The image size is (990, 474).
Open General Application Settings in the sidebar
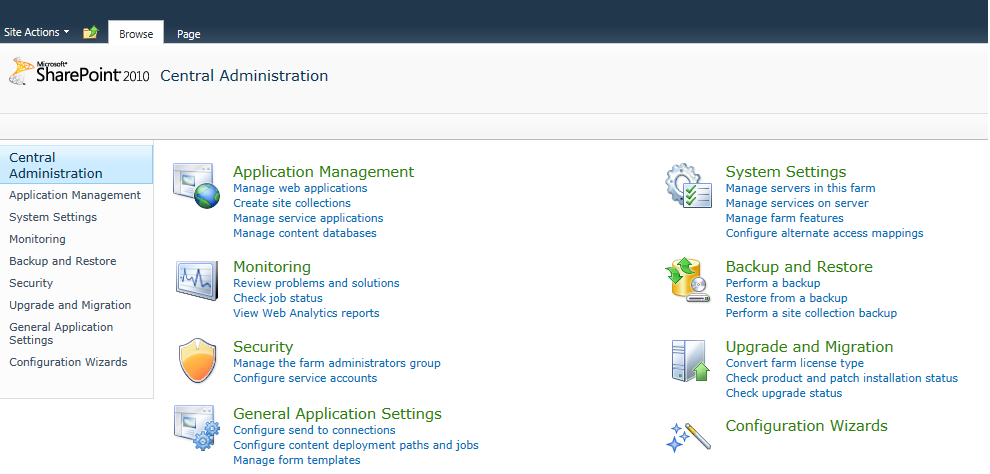pyautogui.click(x=61, y=333)
